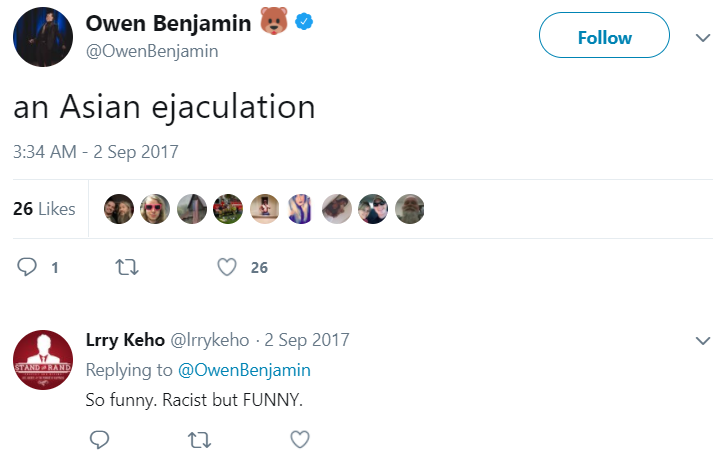Screen dimensions: 724x453
Task: Like the main tweet with heart icon
Action: 227,267
